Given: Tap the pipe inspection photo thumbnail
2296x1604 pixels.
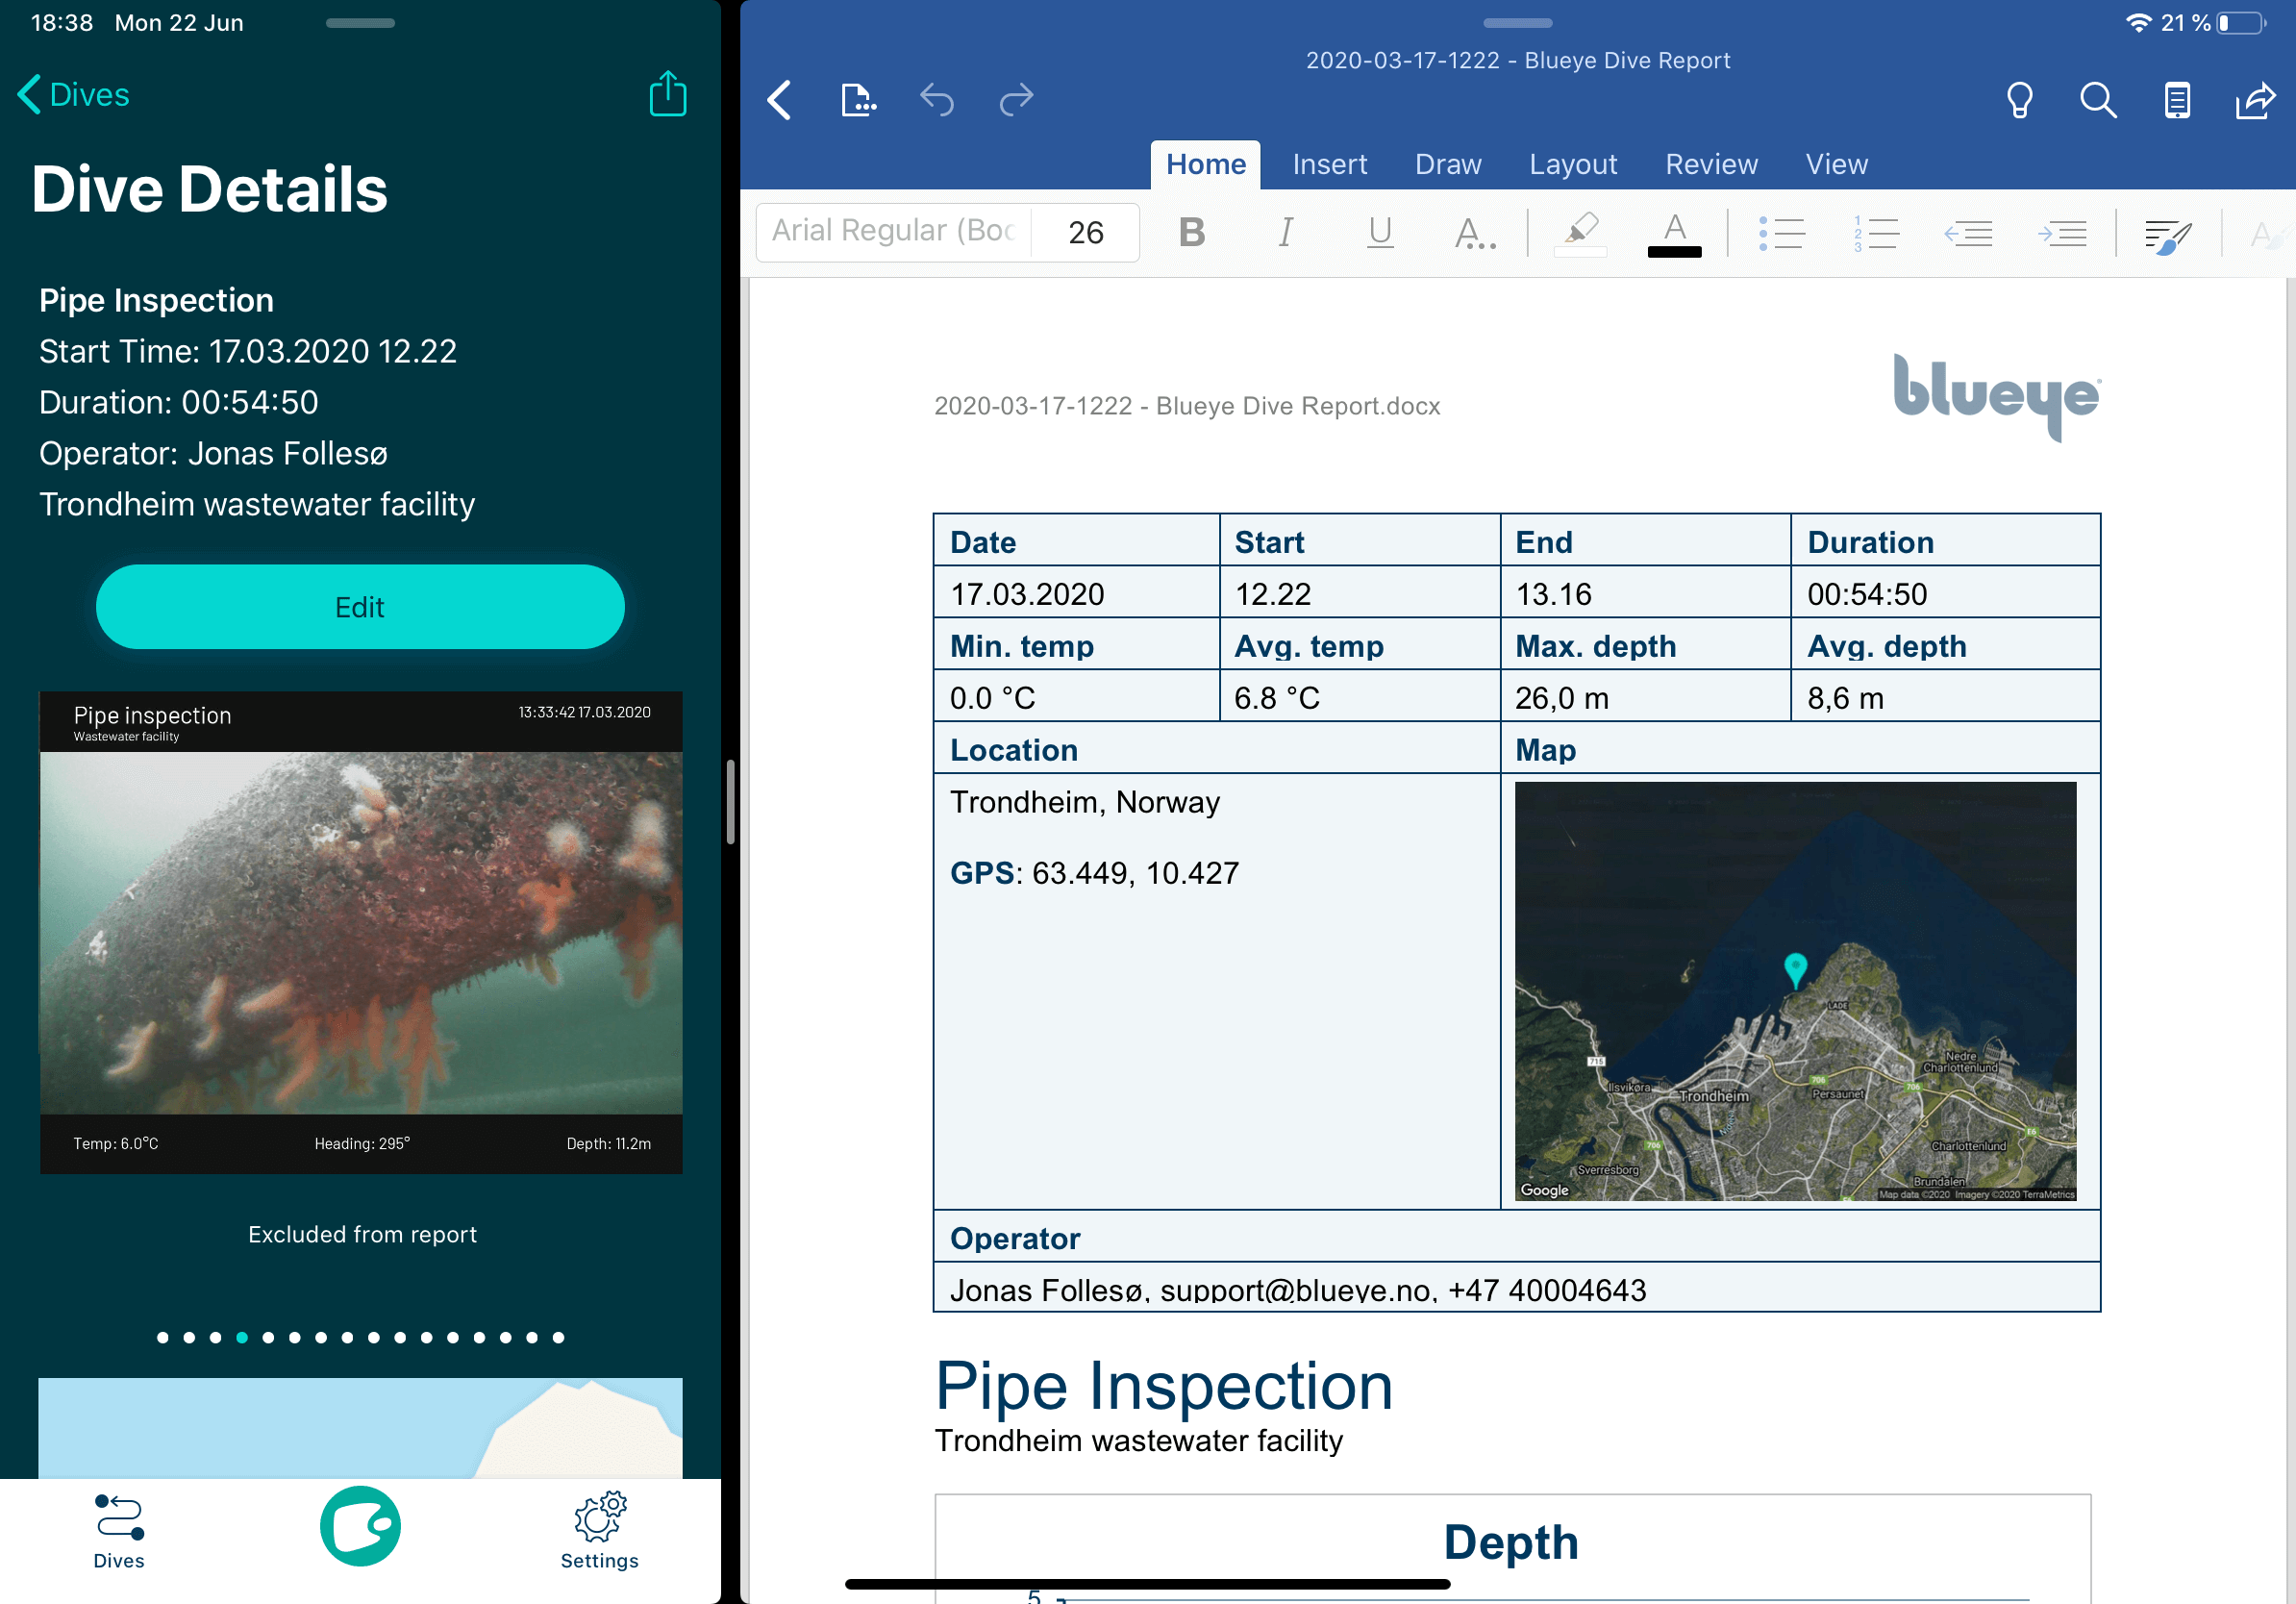Looking at the screenshot, I should (x=361, y=932).
